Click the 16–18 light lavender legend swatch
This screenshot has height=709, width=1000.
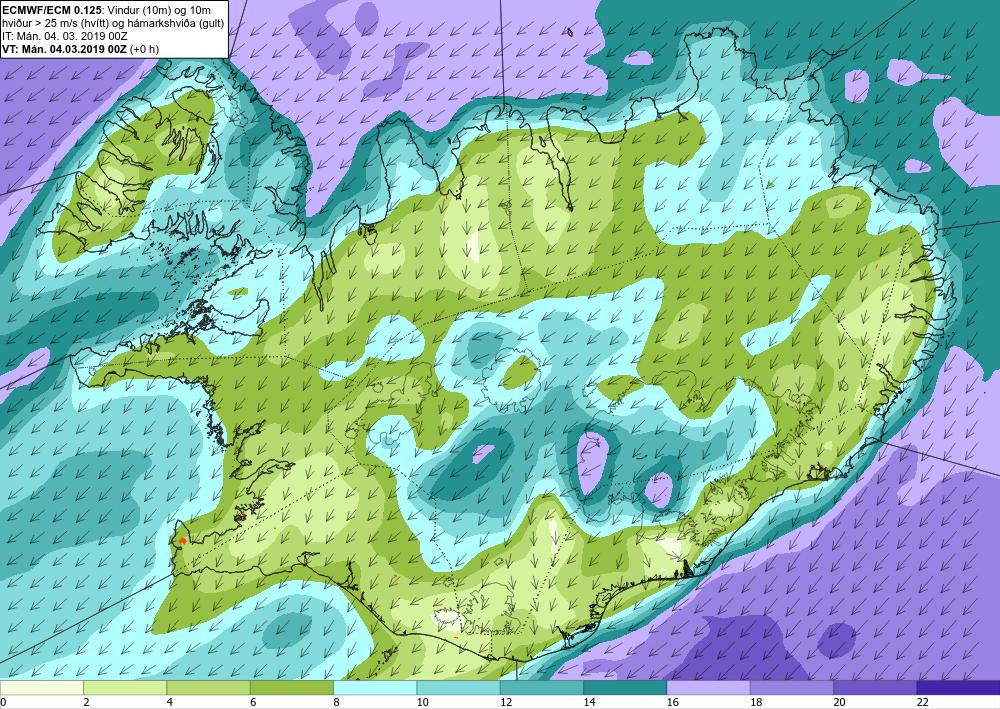(708, 687)
